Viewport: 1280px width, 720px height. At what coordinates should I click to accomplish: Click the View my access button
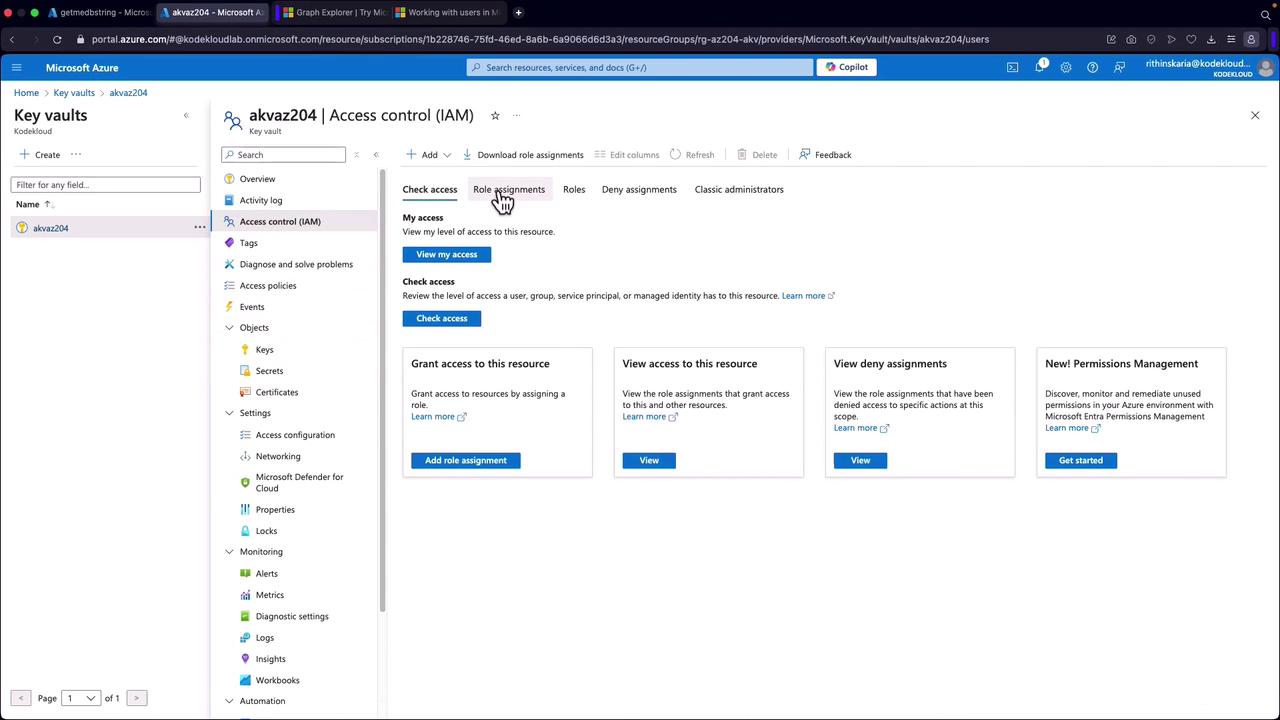pos(446,254)
